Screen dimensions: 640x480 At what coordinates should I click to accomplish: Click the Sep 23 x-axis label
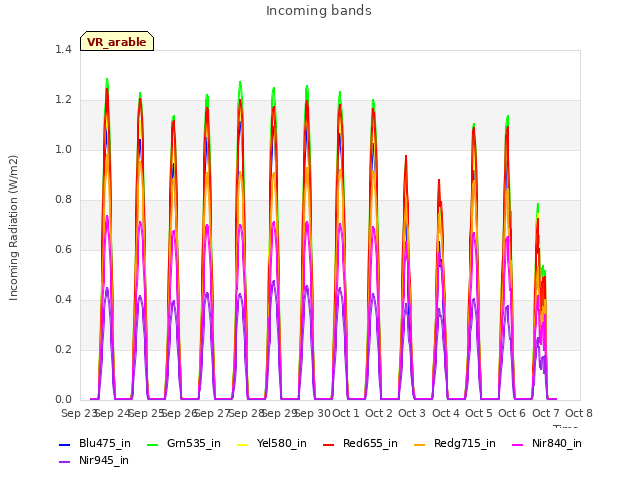point(79,413)
